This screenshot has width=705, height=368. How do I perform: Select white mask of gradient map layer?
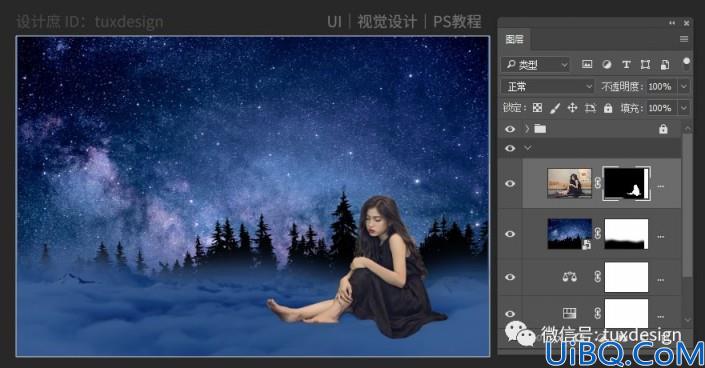(626, 313)
